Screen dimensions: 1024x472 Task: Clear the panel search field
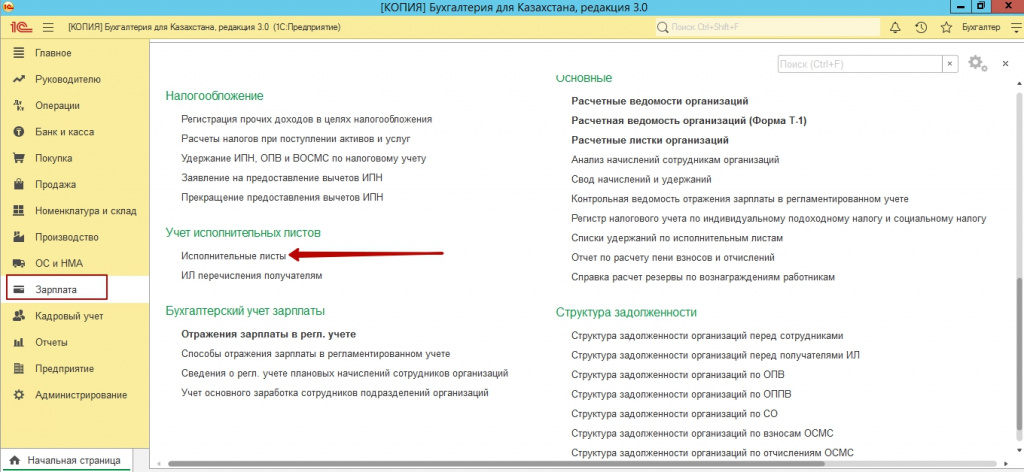point(950,64)
